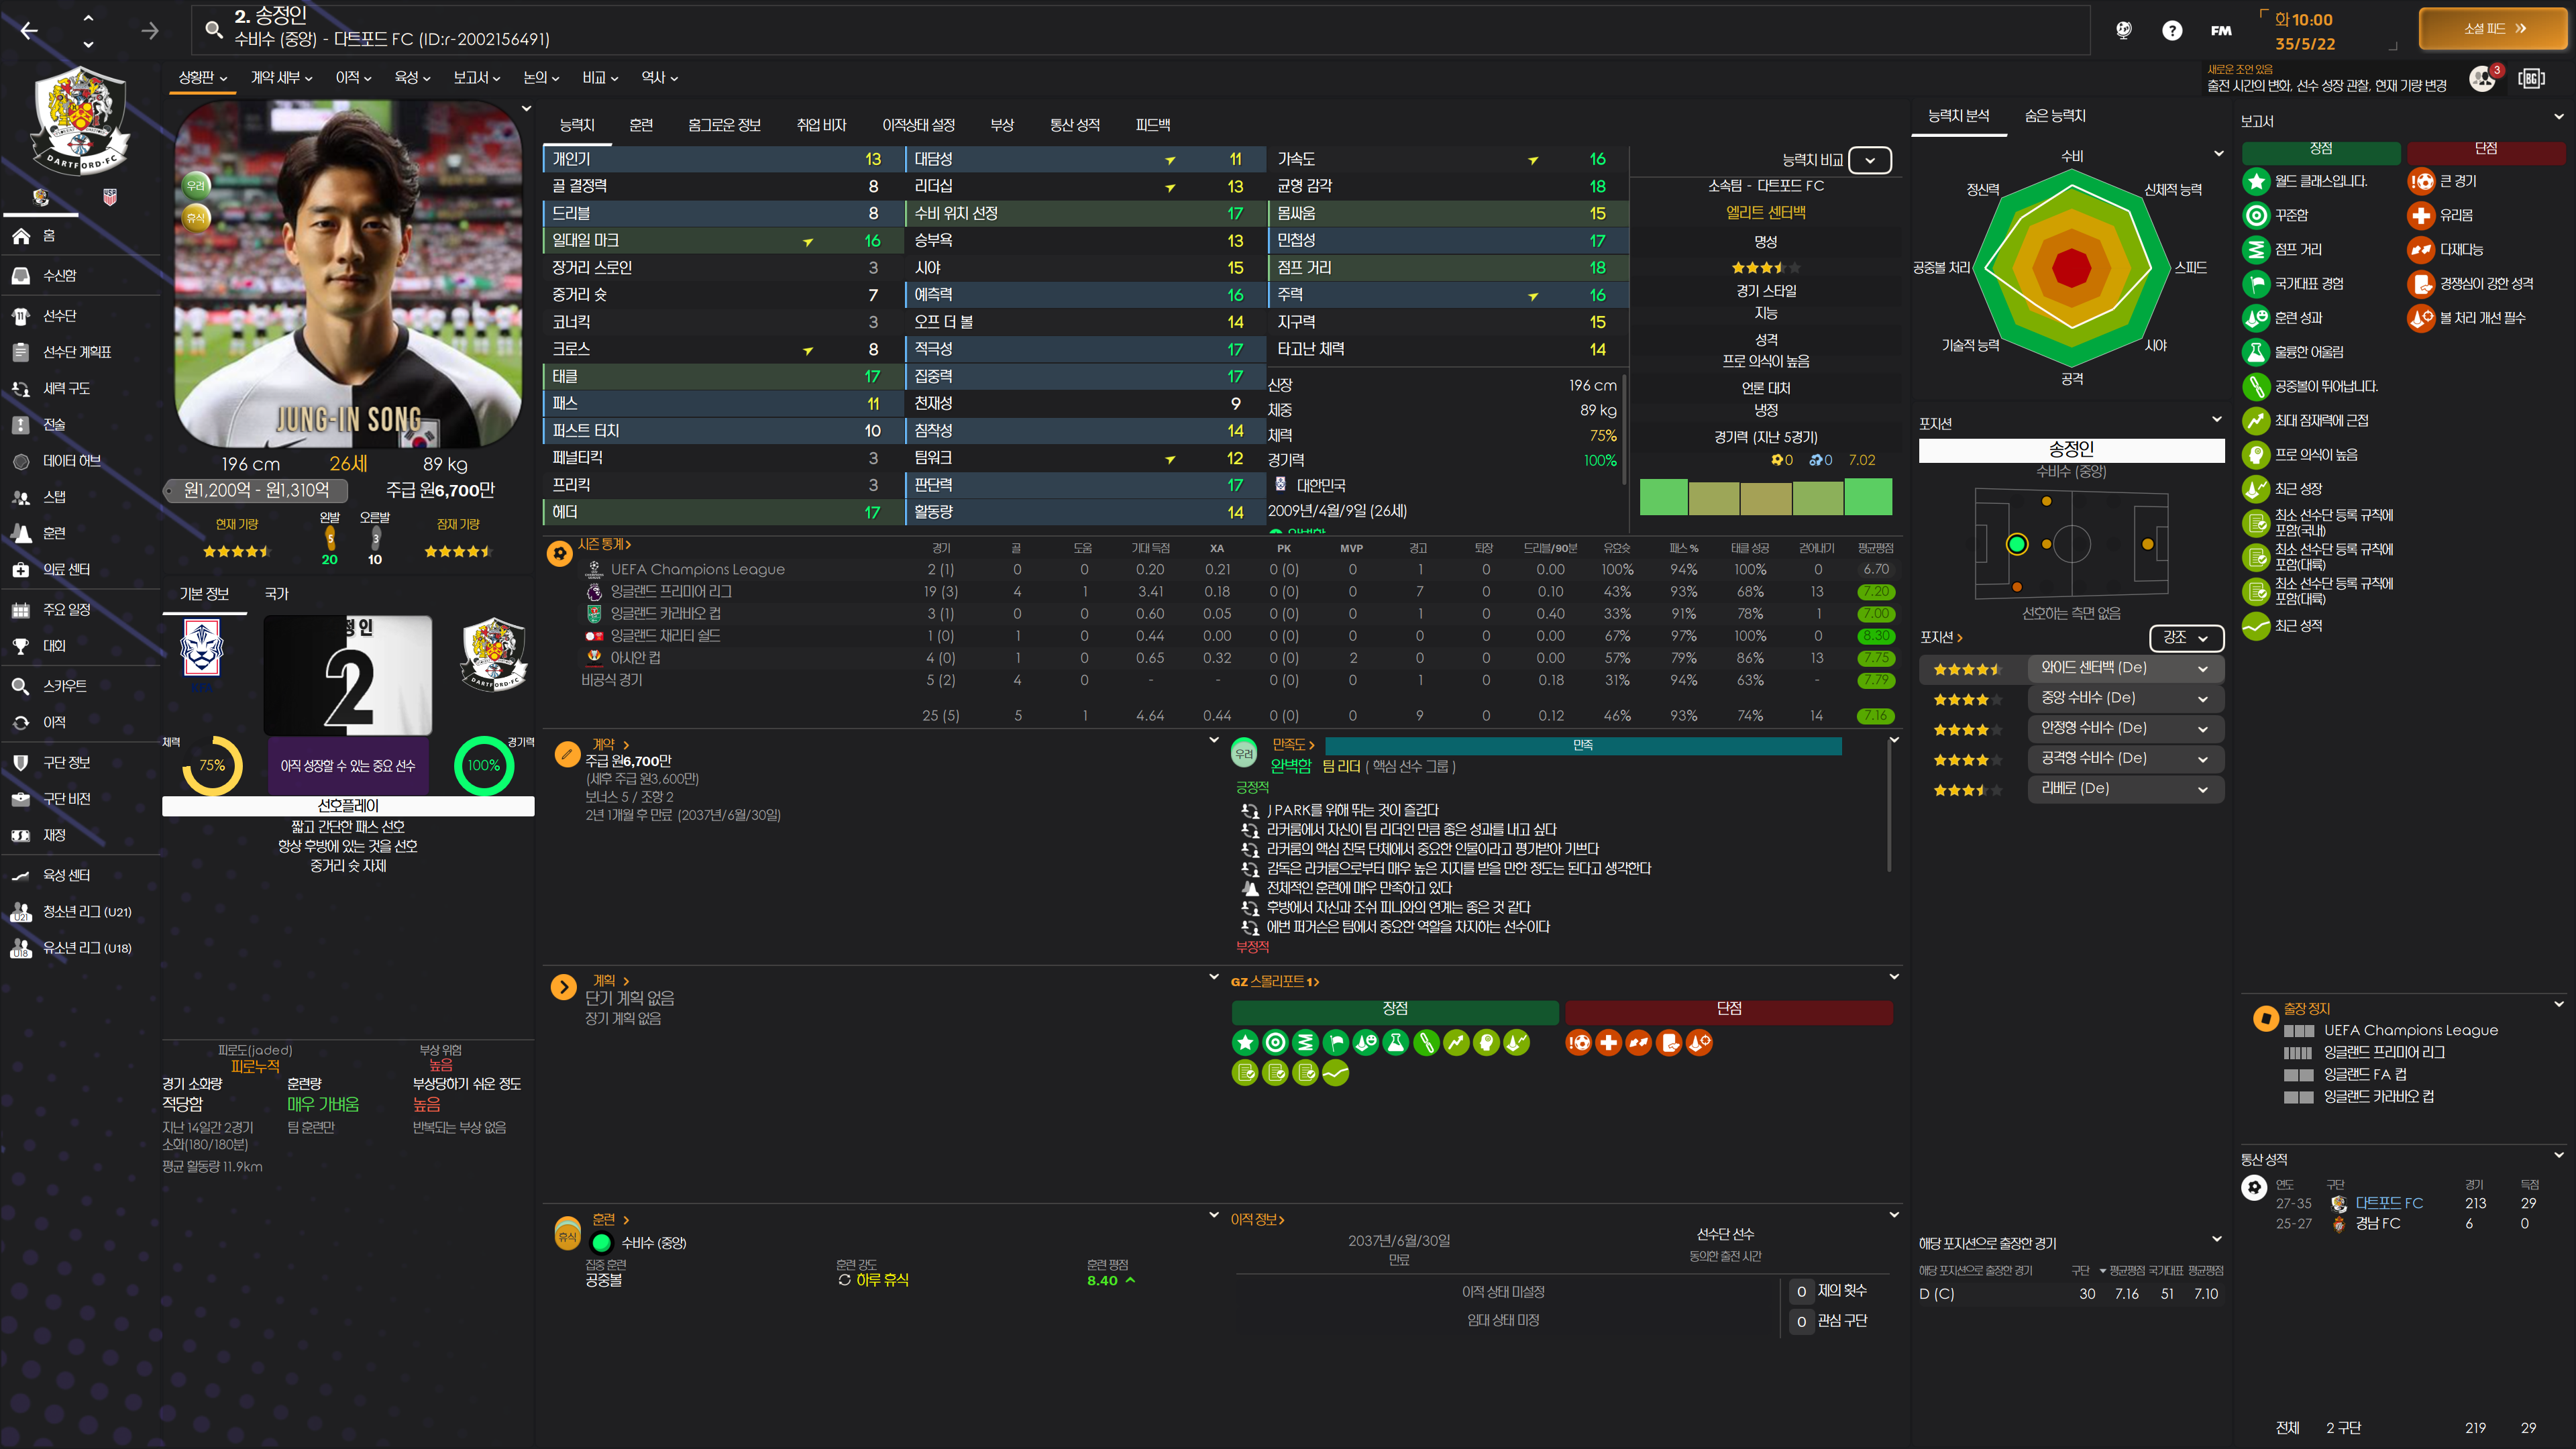The width and height of the screenshot is (2576, 1449).
Task: Open 선수단 squad in the sidebar
Action: tap(80, 315)
